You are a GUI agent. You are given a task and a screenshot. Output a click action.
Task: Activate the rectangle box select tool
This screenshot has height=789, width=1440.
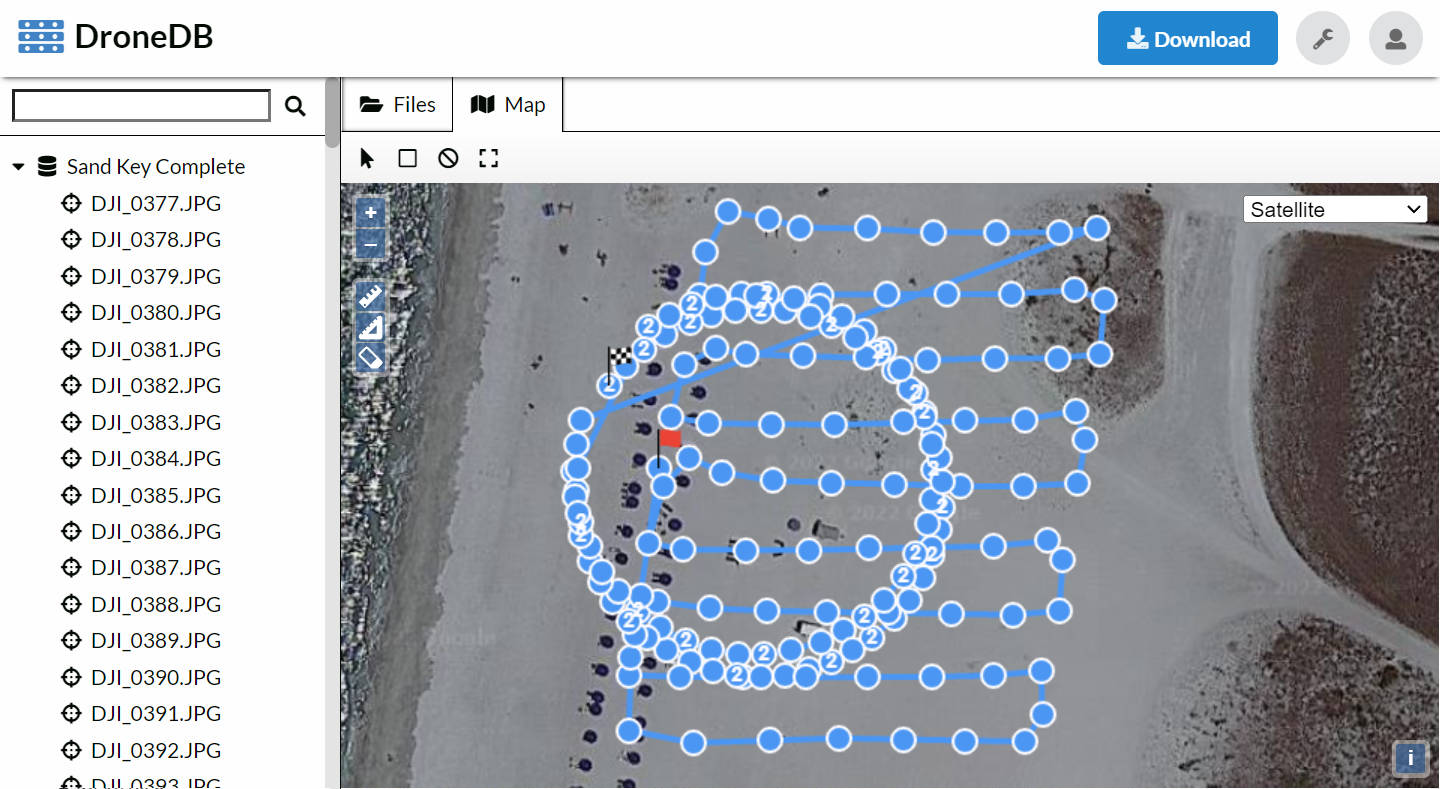point(407,158)
